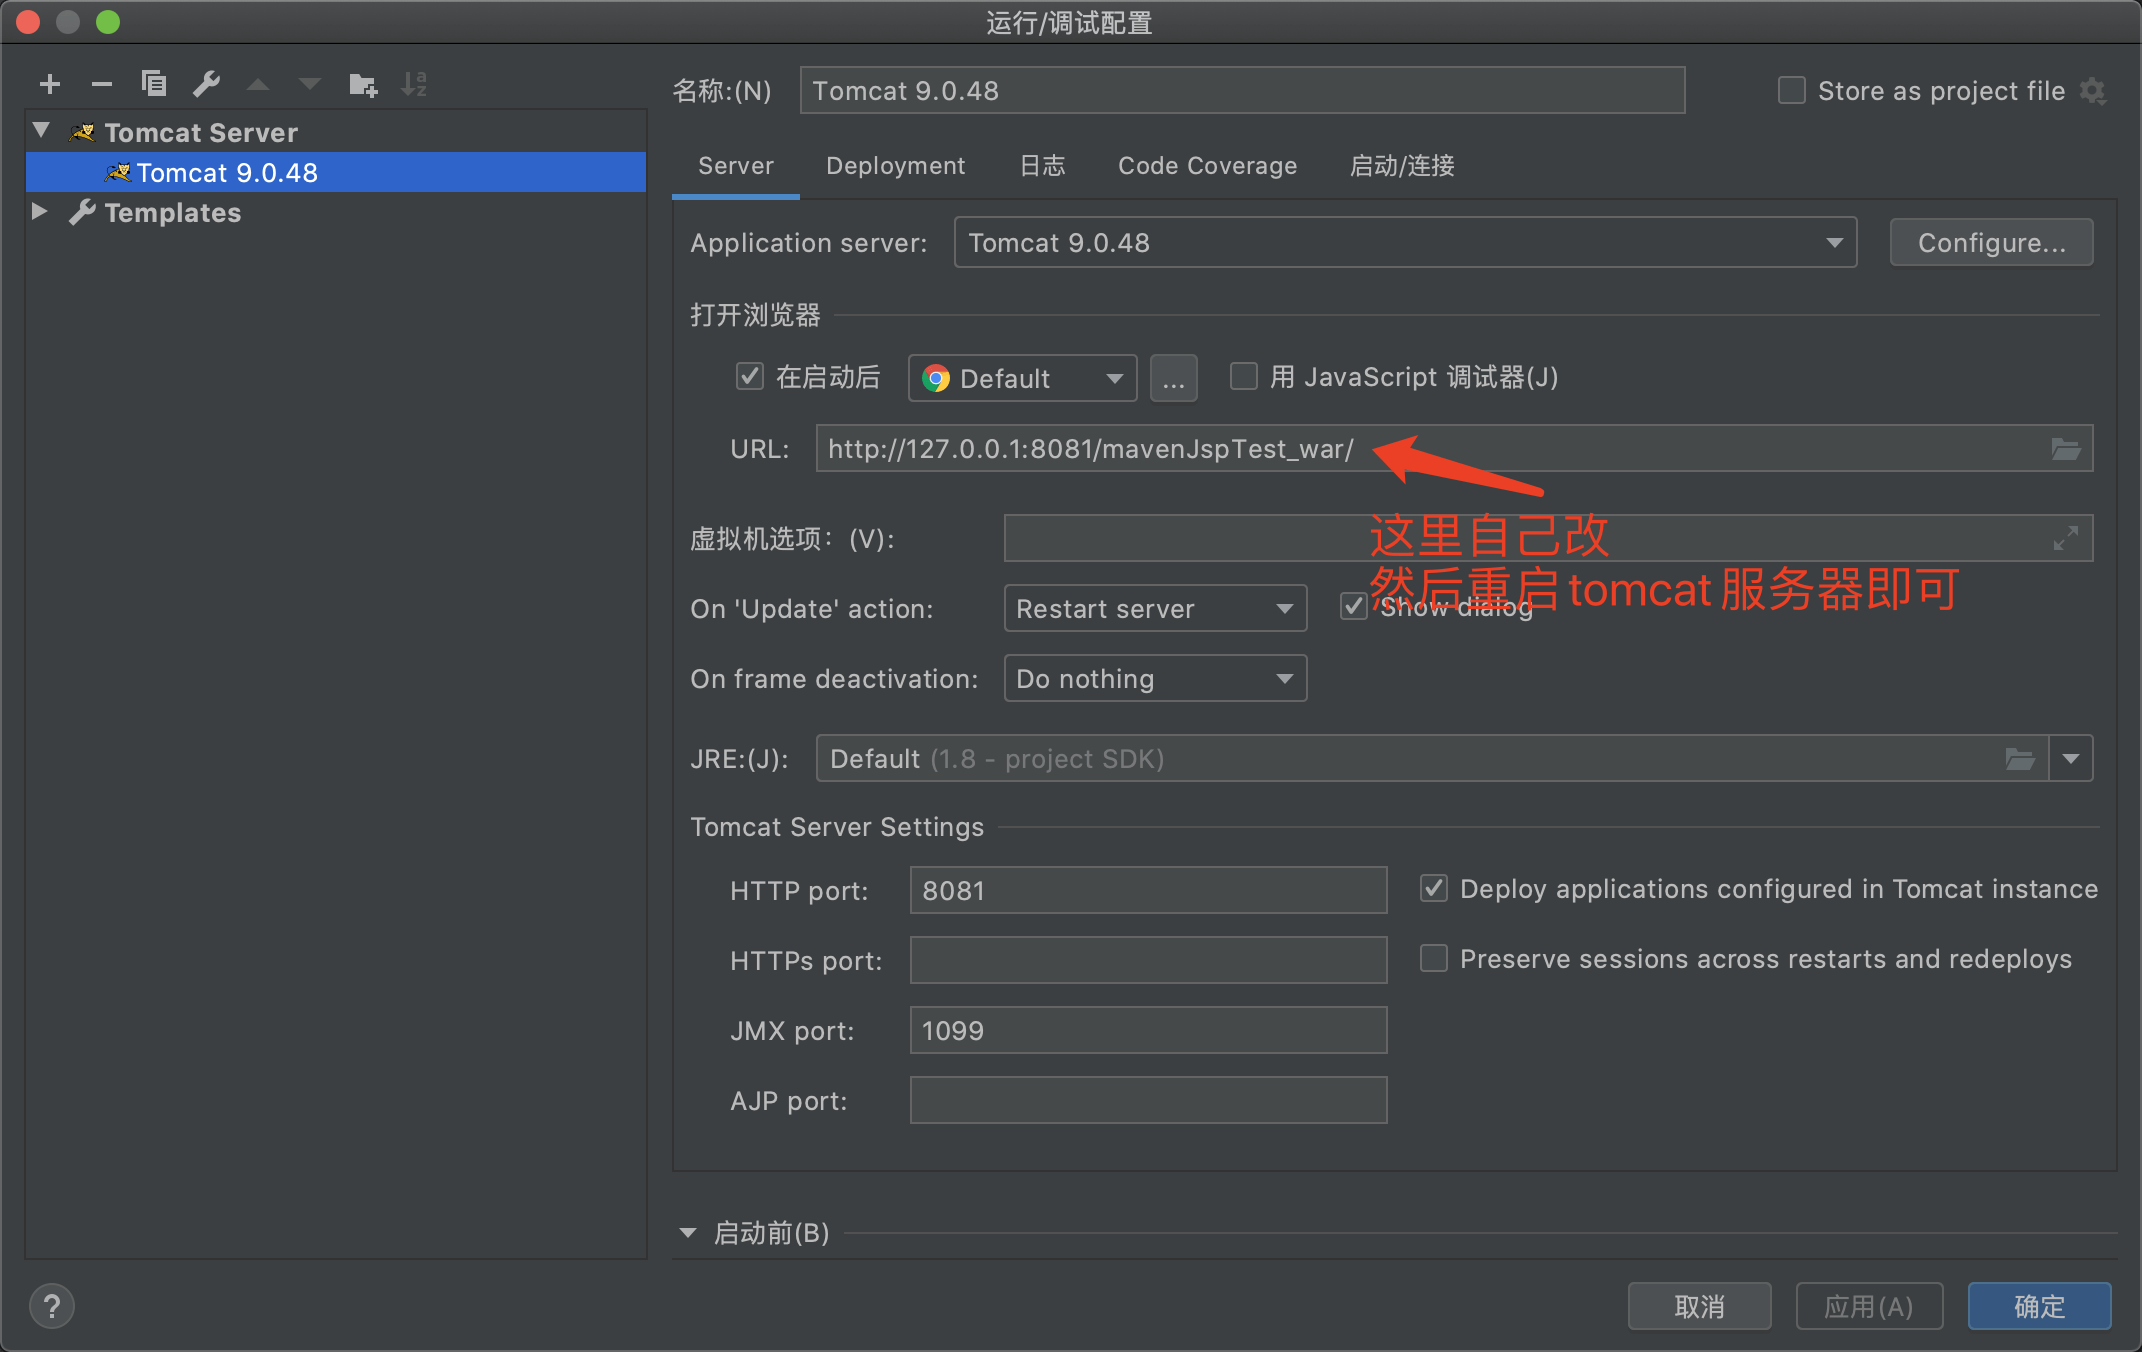The width and height of the screenshot is (2142, 1352).
Task: Click browser ellipsis button next to Default
Action: coord(1173,378)
